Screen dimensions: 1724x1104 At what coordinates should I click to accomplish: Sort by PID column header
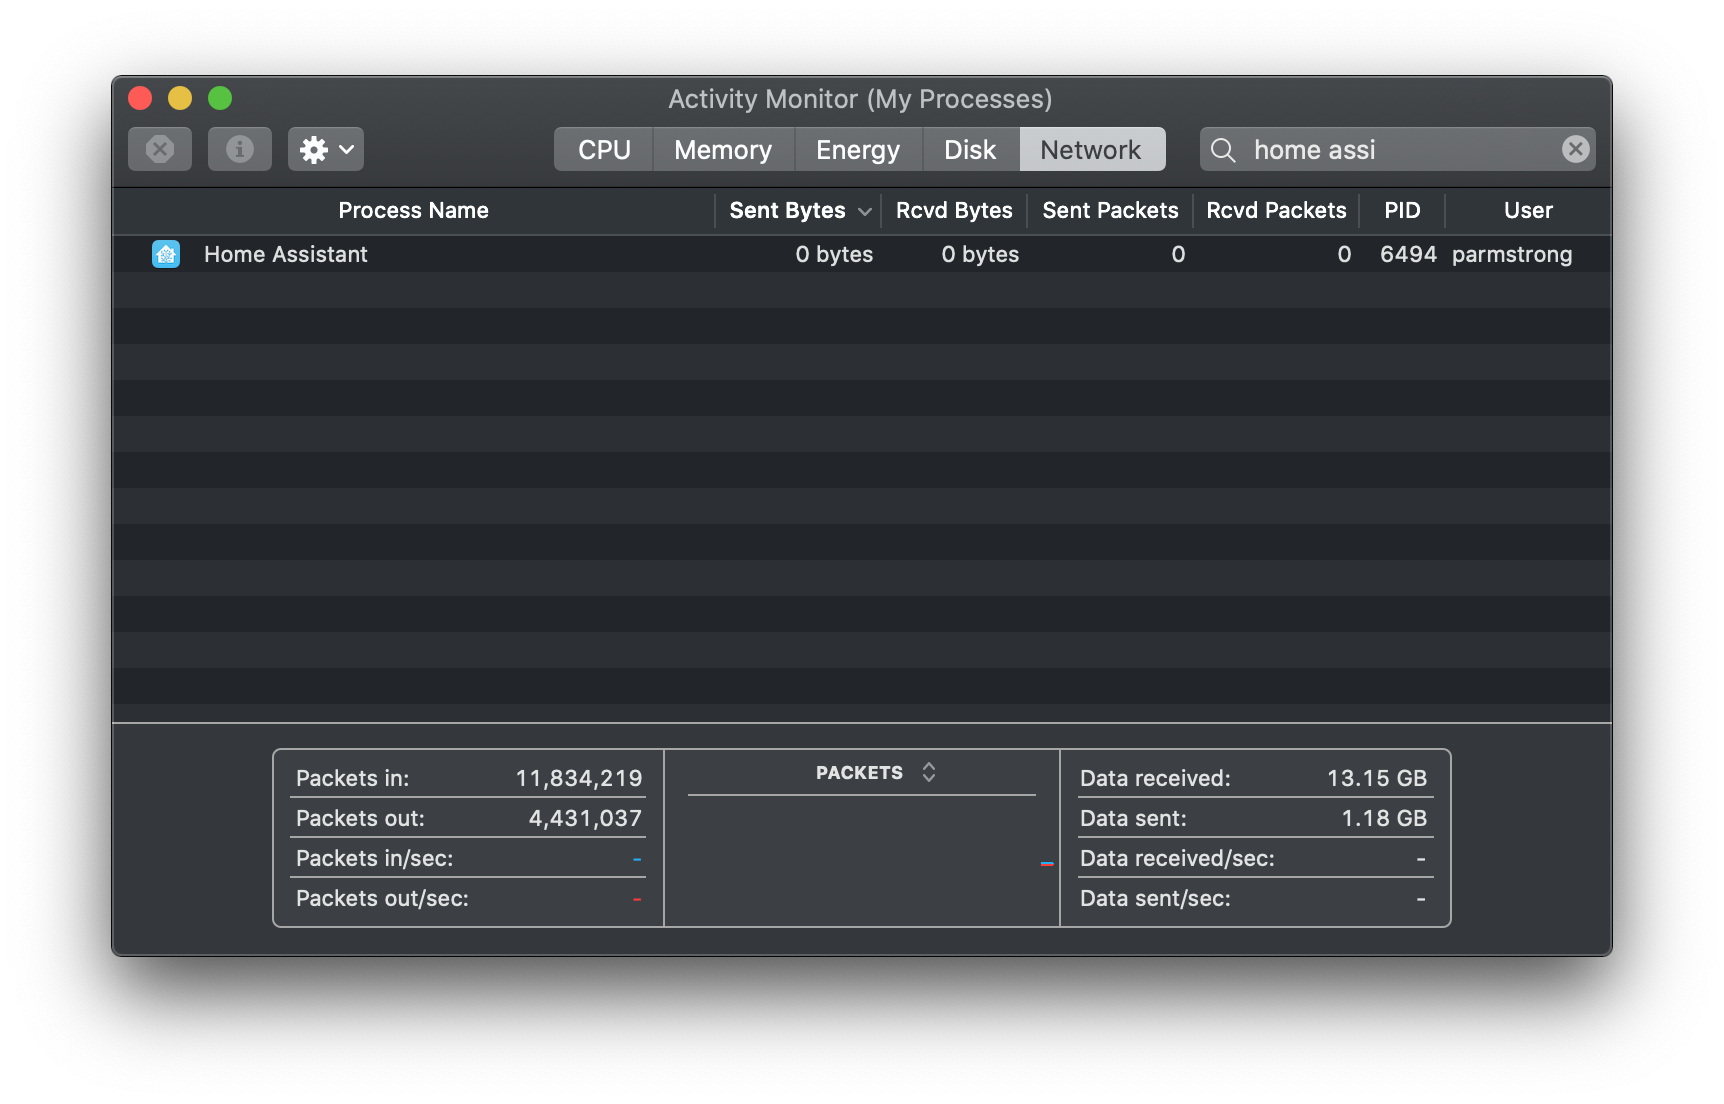1402,210
